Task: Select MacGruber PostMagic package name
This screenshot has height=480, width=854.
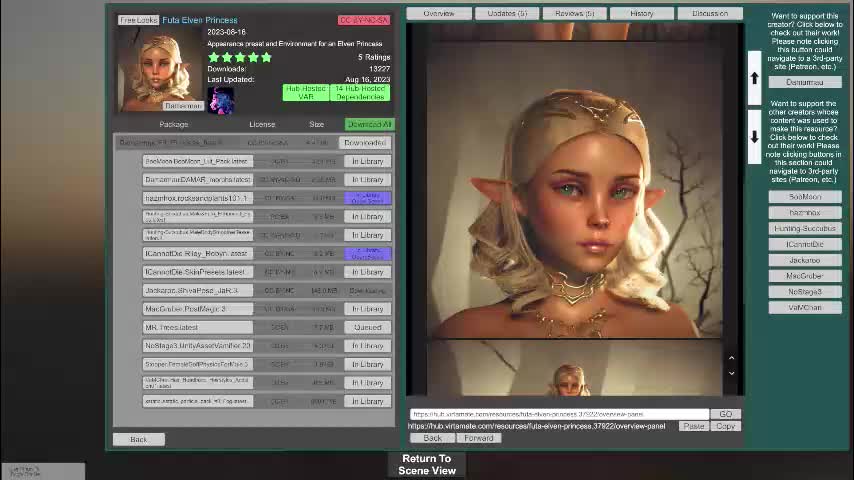Action: point(198,309)
